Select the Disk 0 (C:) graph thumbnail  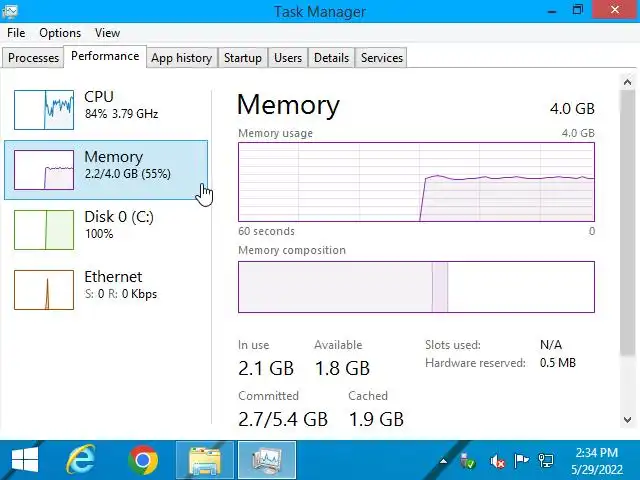pyautogui.click(x=44, y=229)
